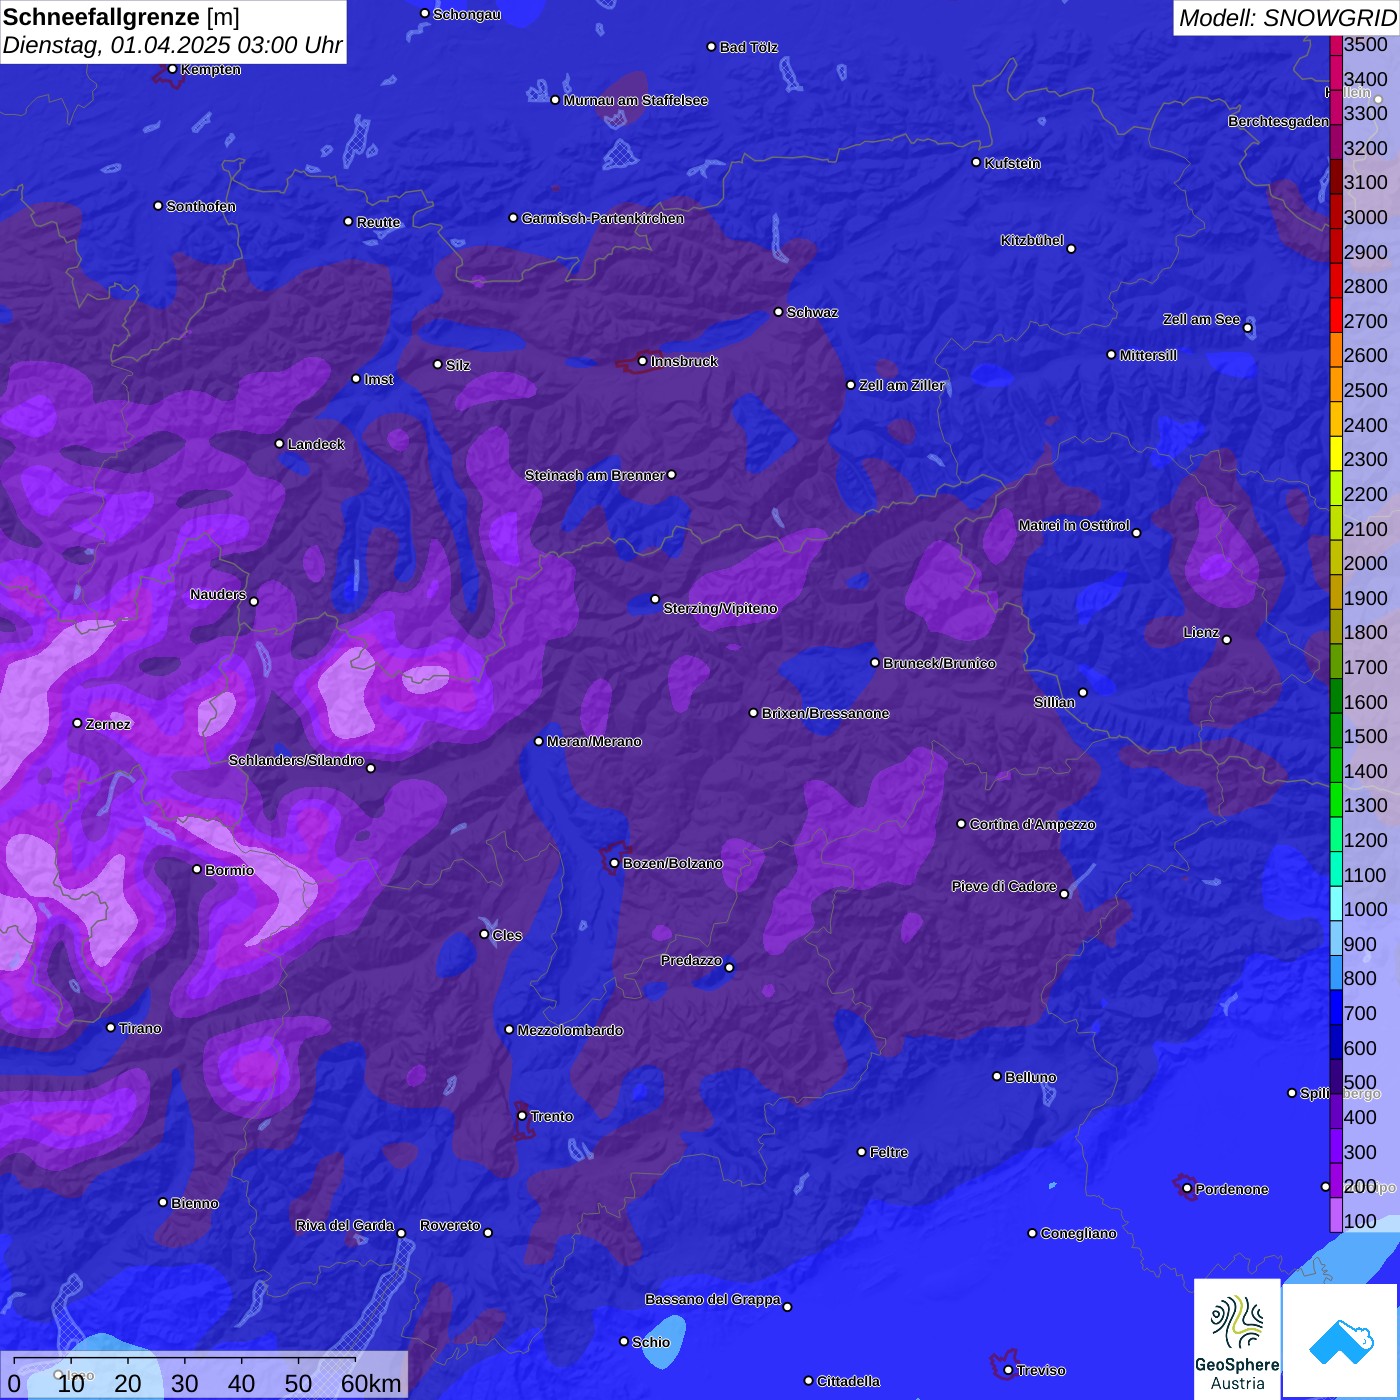The width and height of the screenshot is (1400, 1400).
Task: Click the Modell: SNOWGRID label
Action: tap(1287, 17)
